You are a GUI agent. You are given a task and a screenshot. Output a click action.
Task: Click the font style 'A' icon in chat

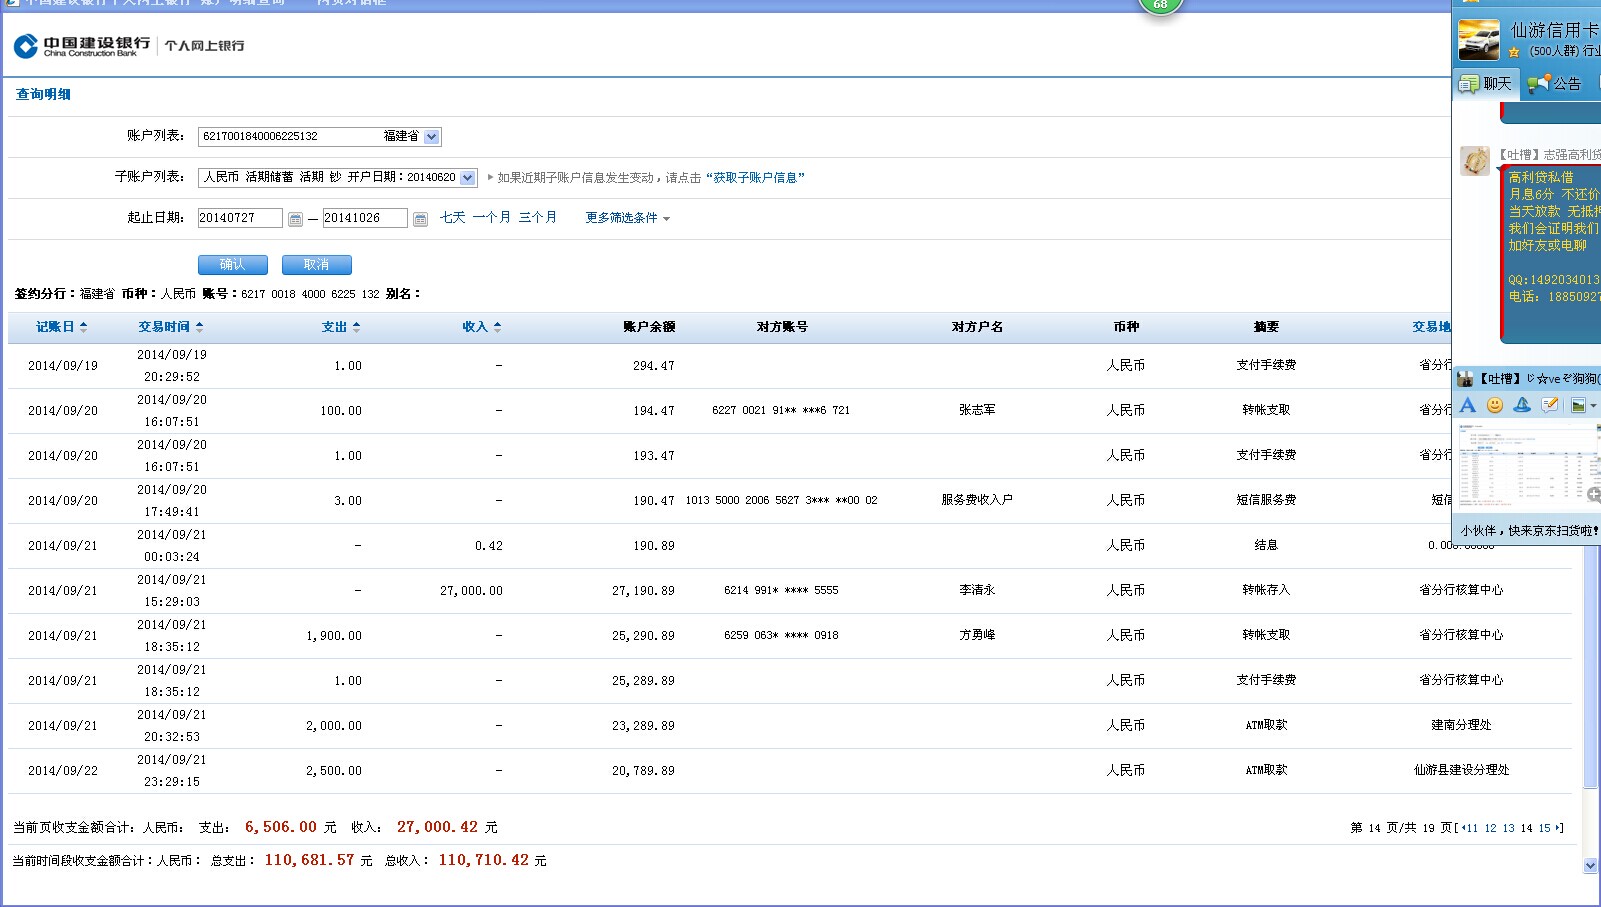pos(1467,405)
